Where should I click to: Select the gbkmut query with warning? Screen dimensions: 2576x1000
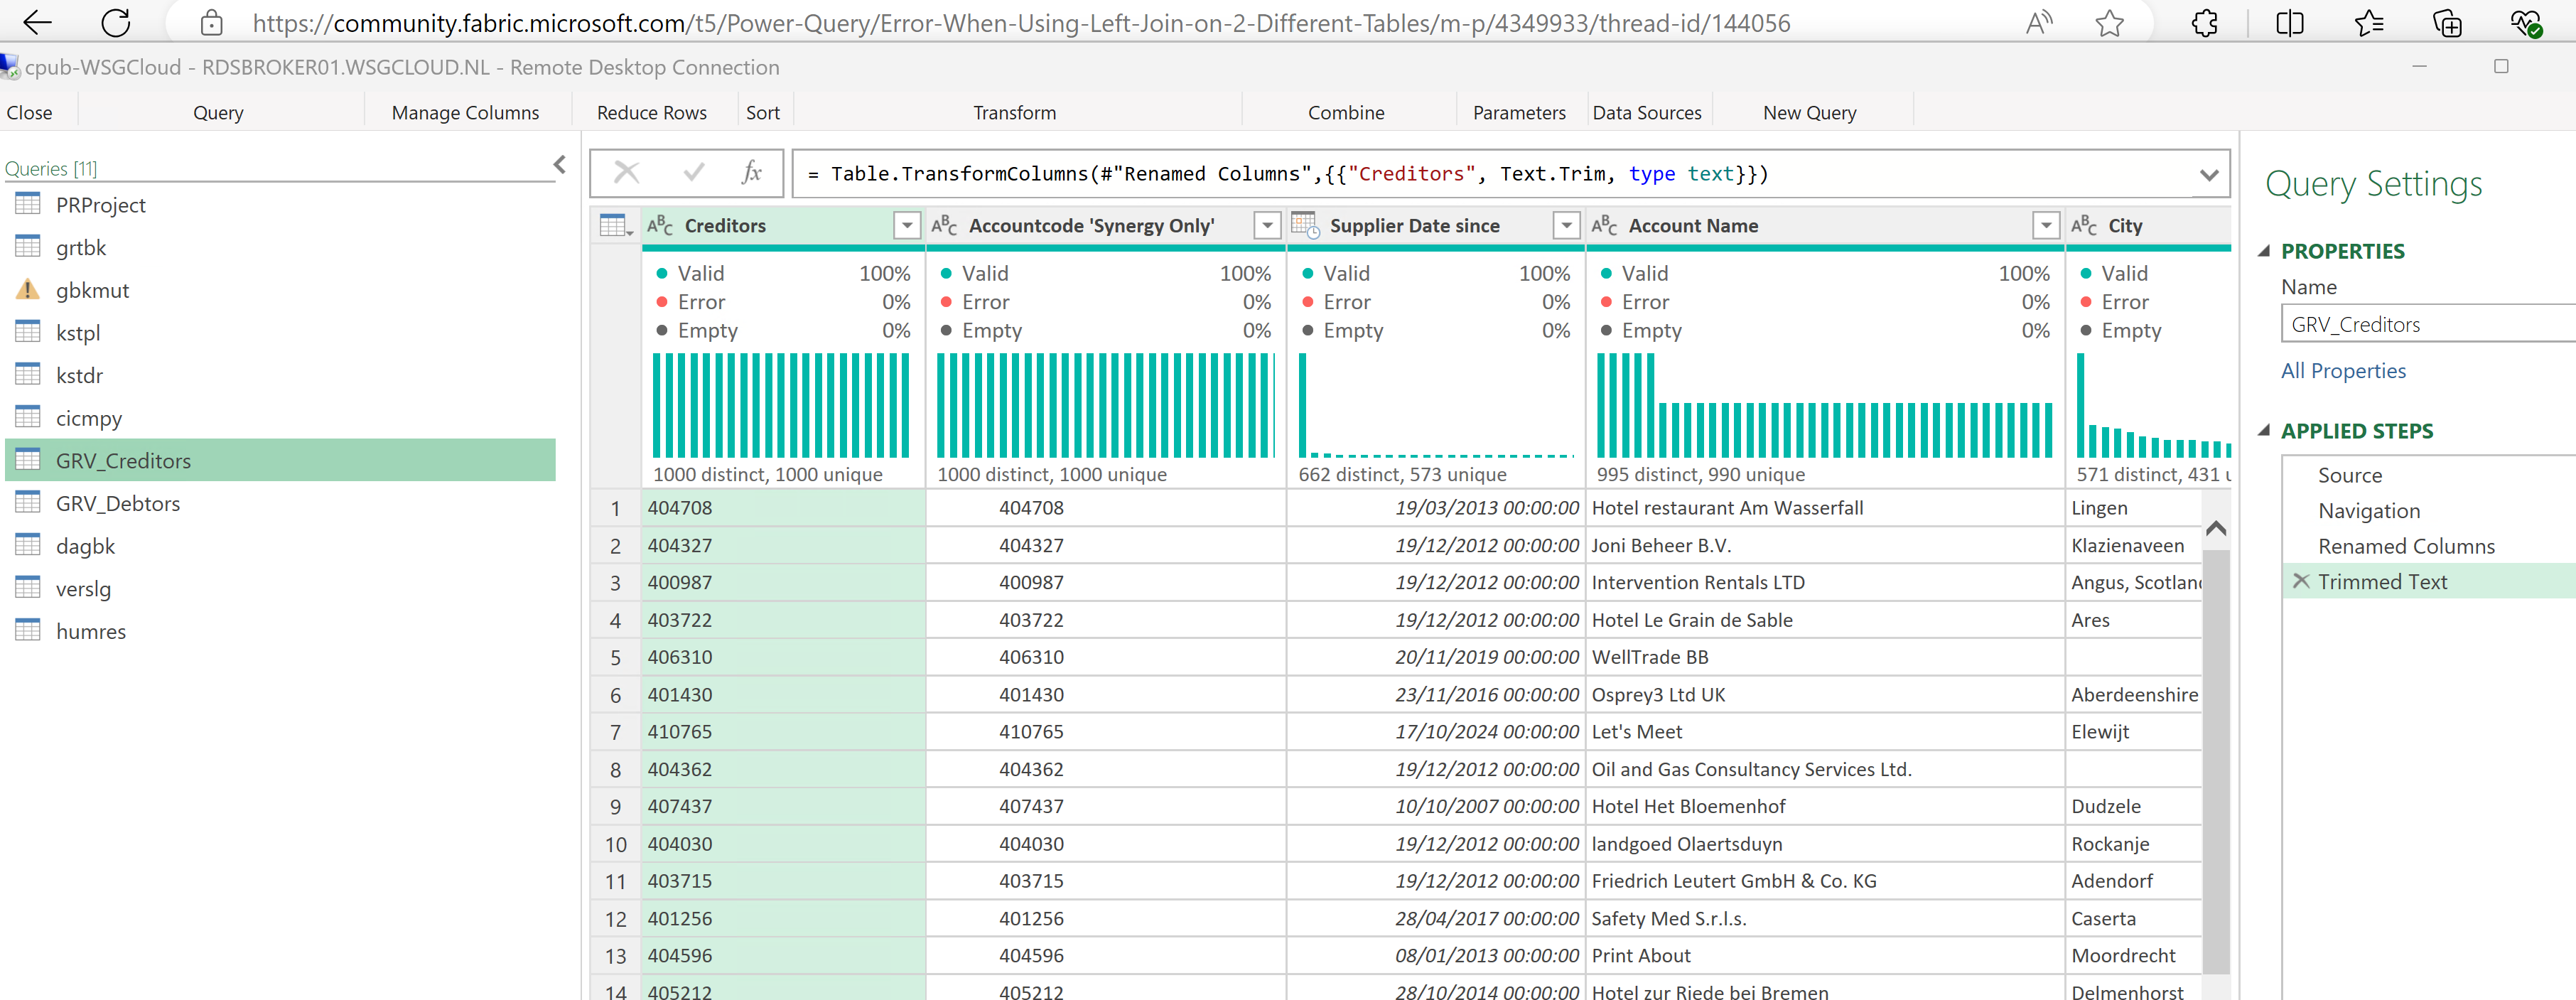(280, 290)
